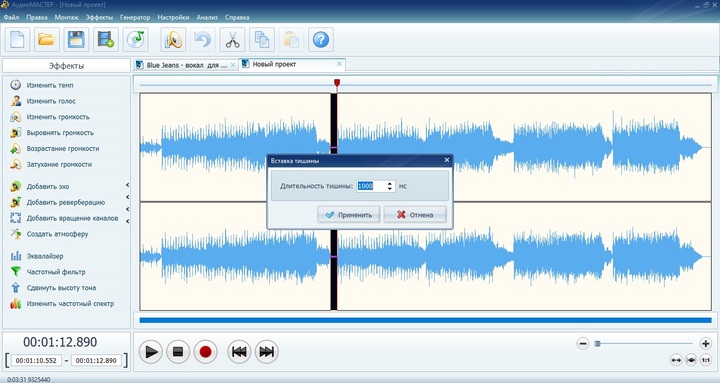Open the Настройки menu
Viewport: 720px width, 383px height.
(173, 17)
